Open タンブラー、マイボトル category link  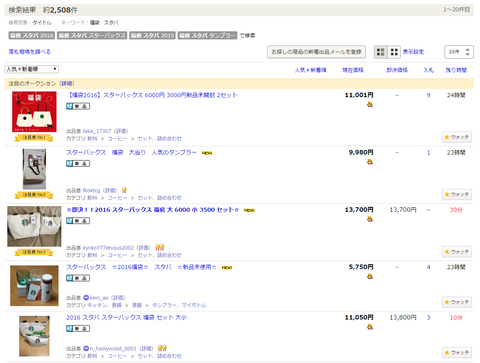[x=179, y=305]
